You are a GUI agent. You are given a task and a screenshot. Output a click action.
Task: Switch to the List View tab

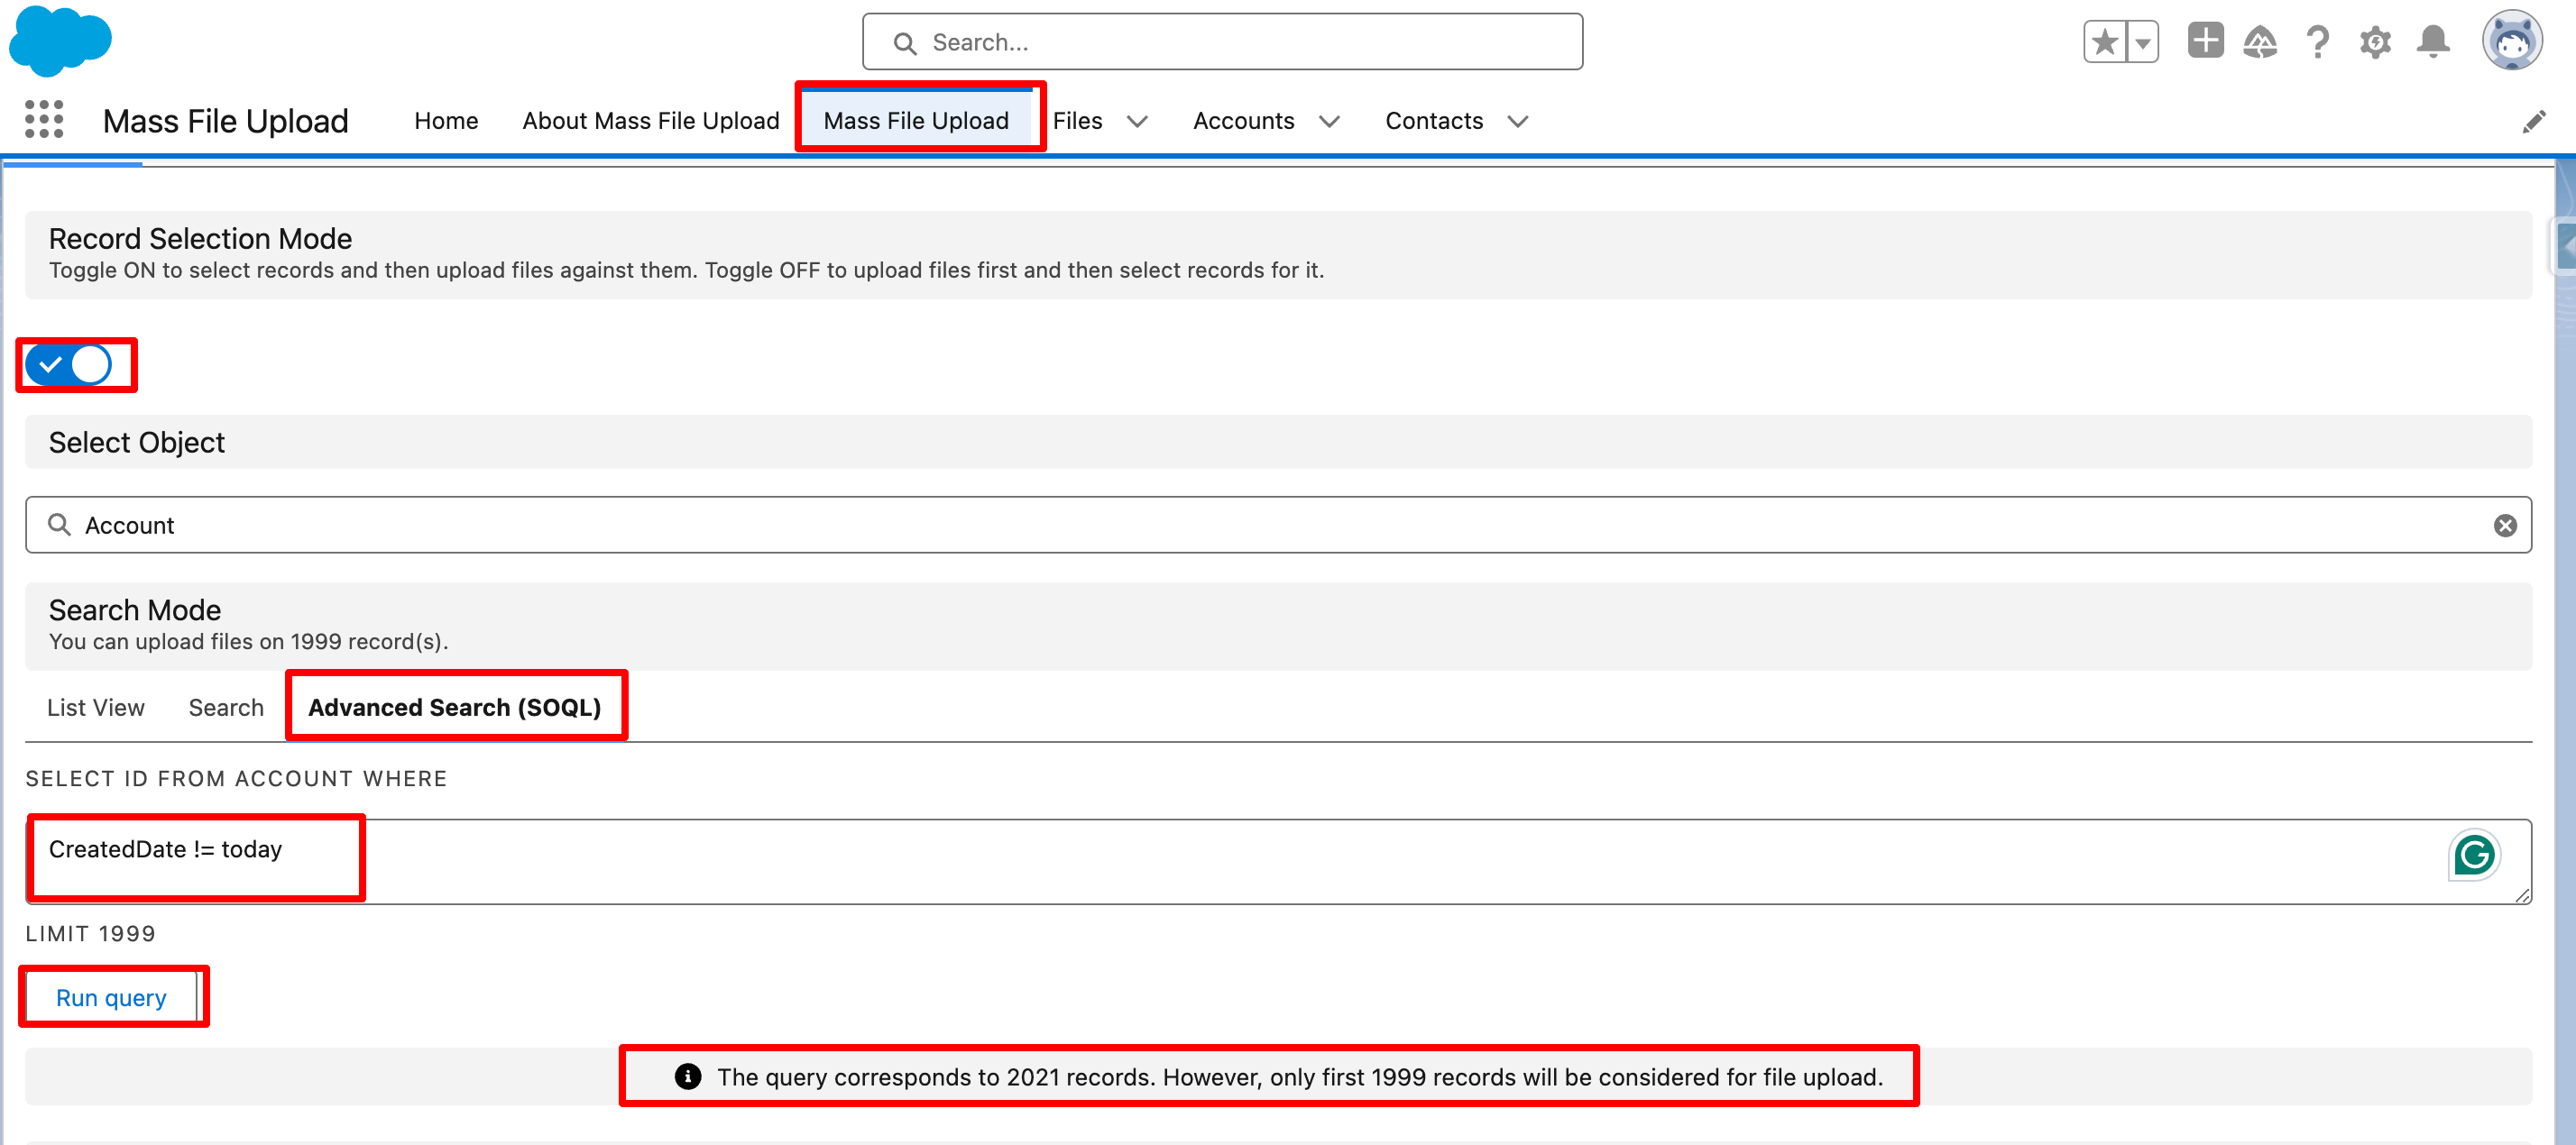pos(96,707)
